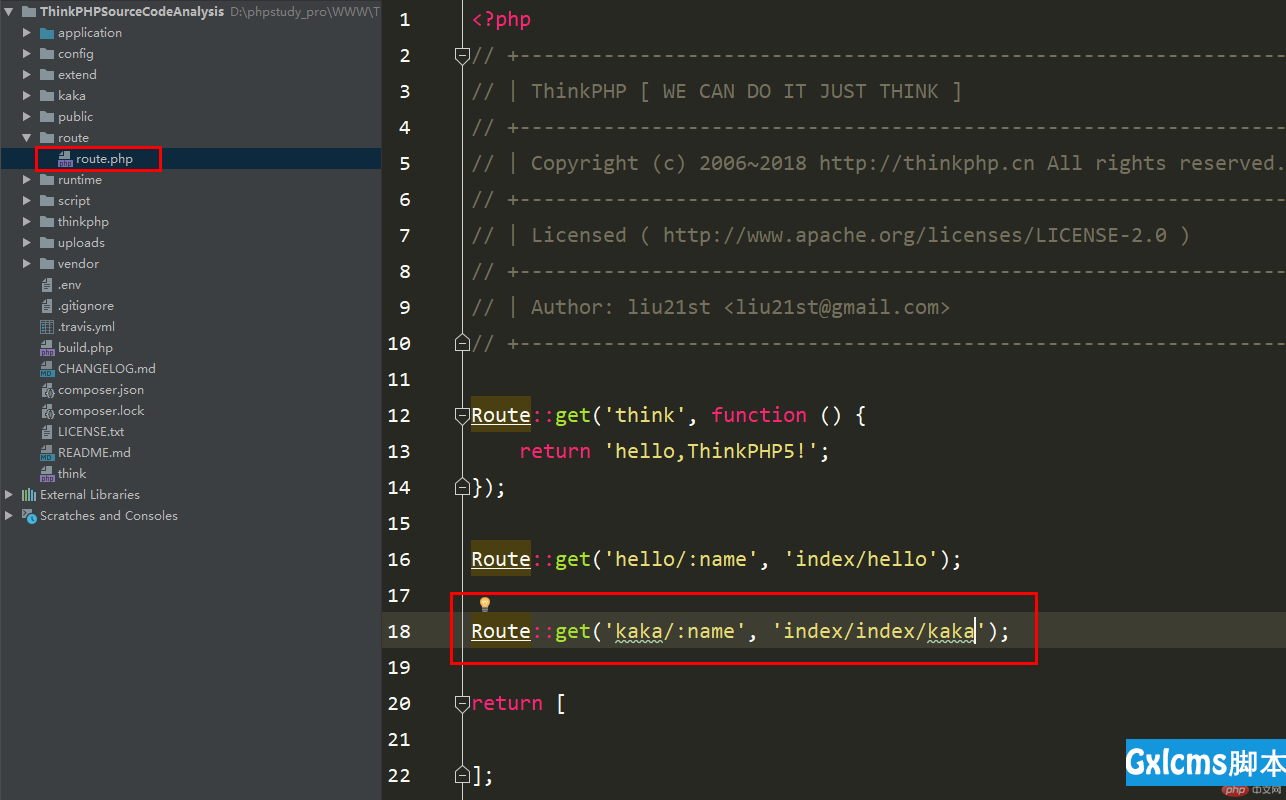Expand Scratches and Consoles arrow
The height and width of the screenshot is (800, 1286).
[10, 516]
